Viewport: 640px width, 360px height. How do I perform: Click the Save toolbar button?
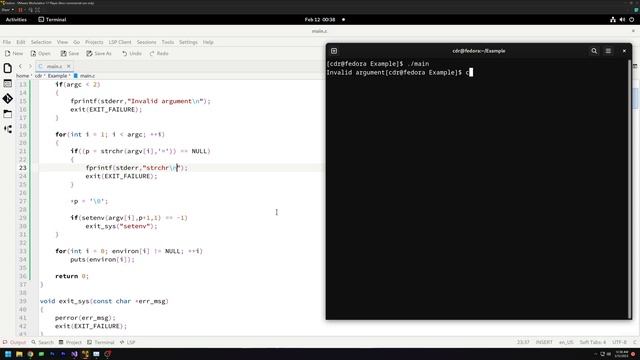click(x=69, y=53)
